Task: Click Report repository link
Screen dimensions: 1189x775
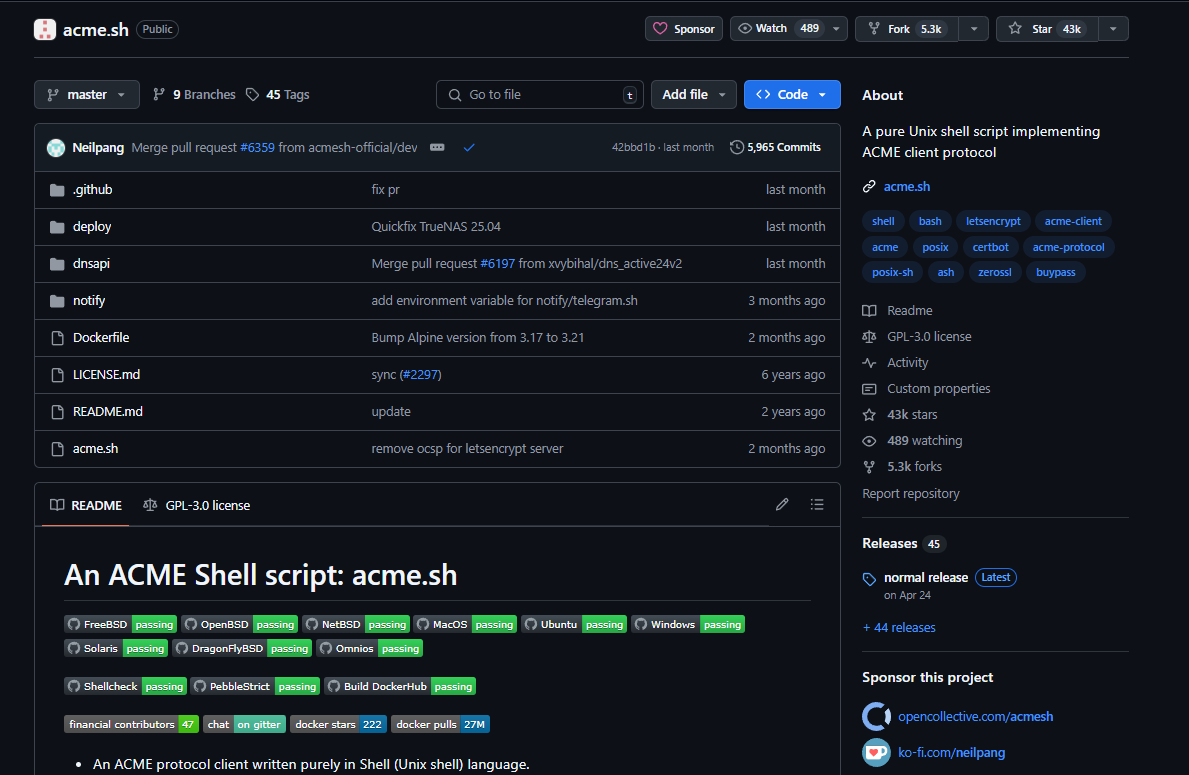Action: pyautogui.click(x=911, y=494)
